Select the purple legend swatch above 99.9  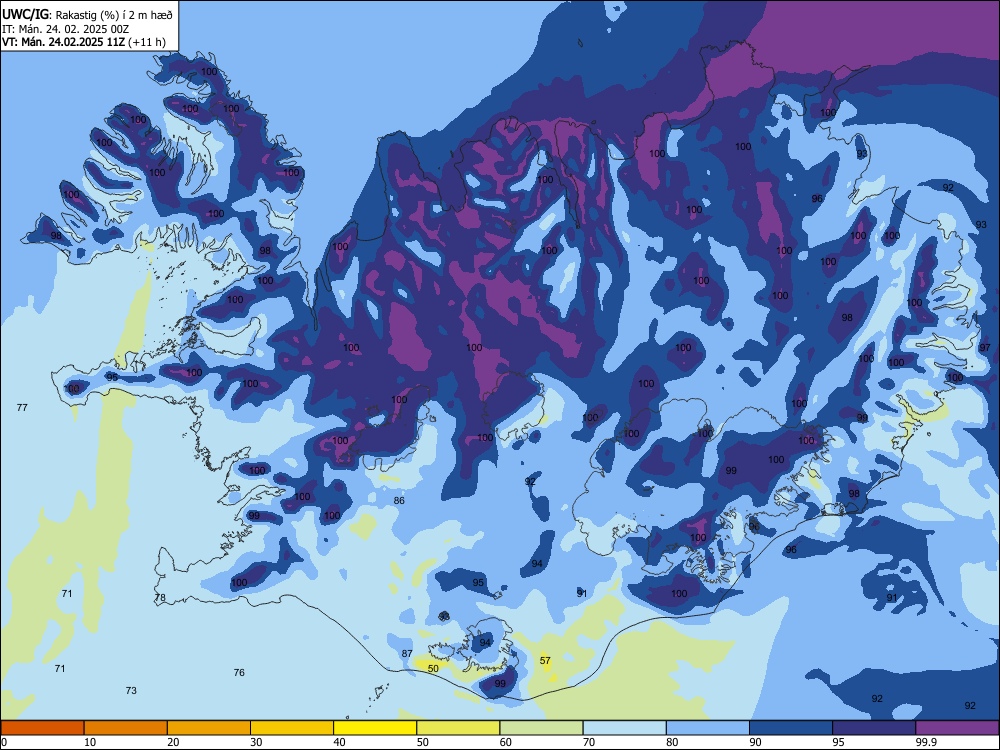[x=957, y=728]
